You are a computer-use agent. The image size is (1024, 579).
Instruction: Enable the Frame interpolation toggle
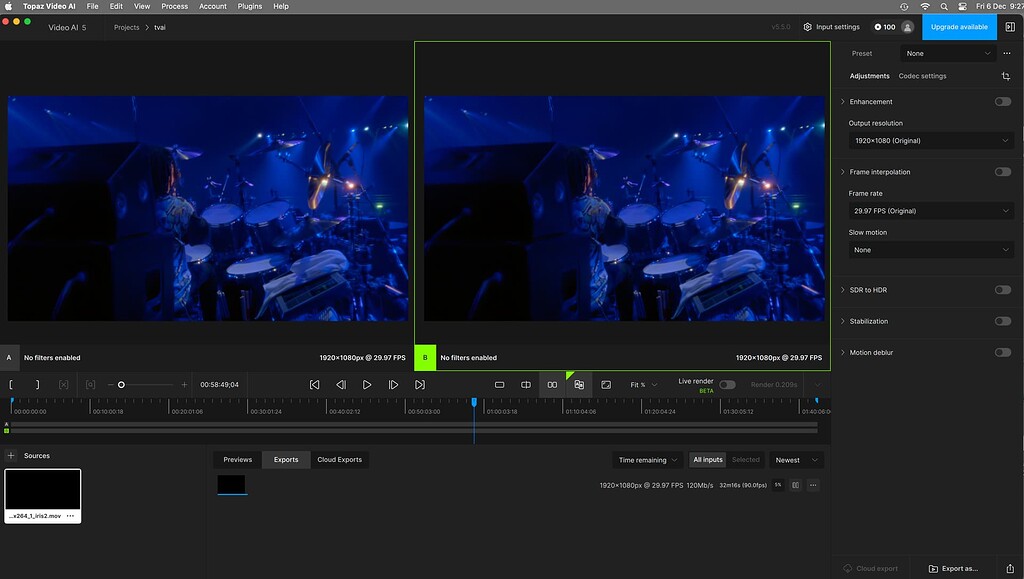(x=1003, y=172)
